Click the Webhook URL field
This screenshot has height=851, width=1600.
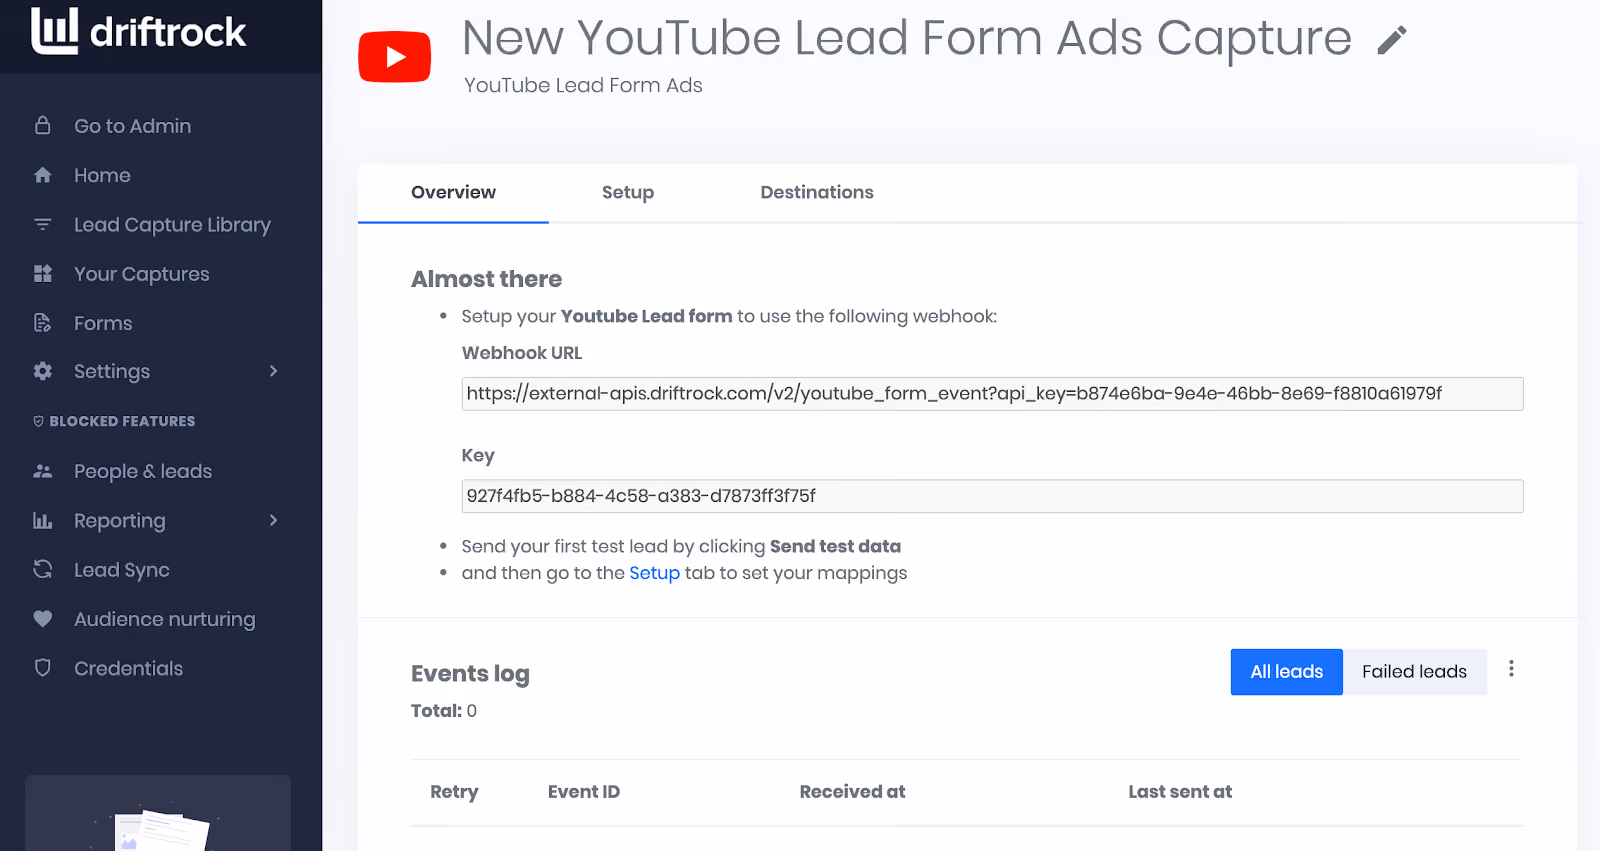click(x=992, y=393)
